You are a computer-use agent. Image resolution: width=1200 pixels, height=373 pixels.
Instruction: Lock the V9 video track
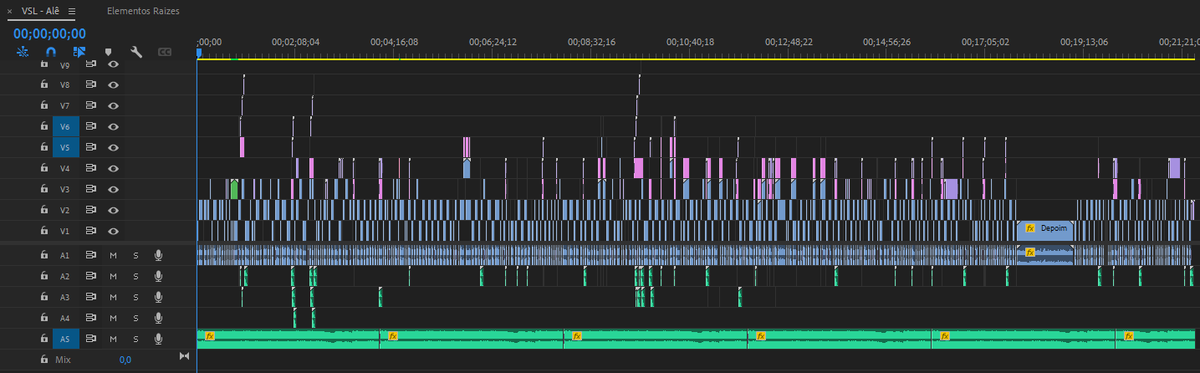pyautogui.click(x=44, y=64)
